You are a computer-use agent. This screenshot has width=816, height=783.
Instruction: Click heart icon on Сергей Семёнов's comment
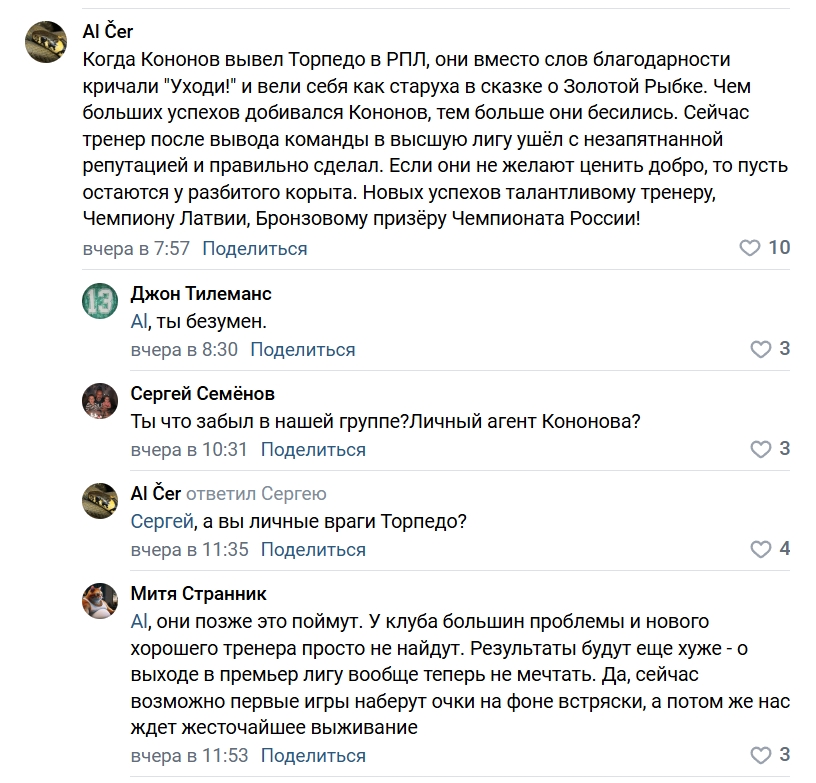click(x=761, y=449)
